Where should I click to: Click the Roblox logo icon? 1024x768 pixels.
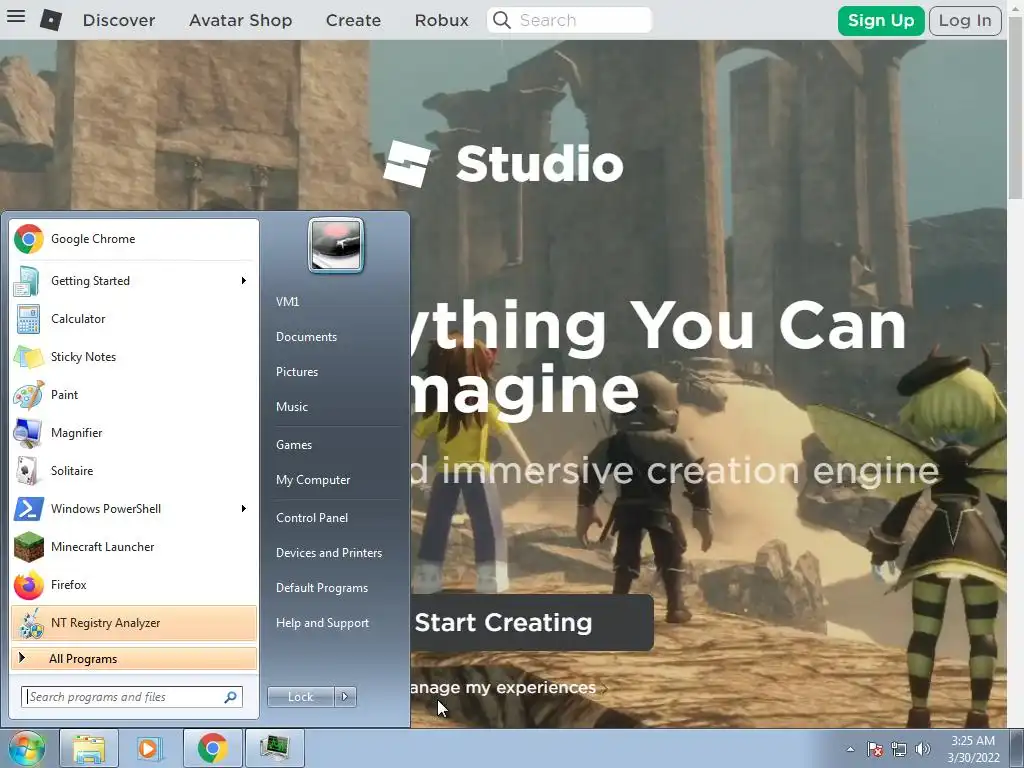click(51, 20)
